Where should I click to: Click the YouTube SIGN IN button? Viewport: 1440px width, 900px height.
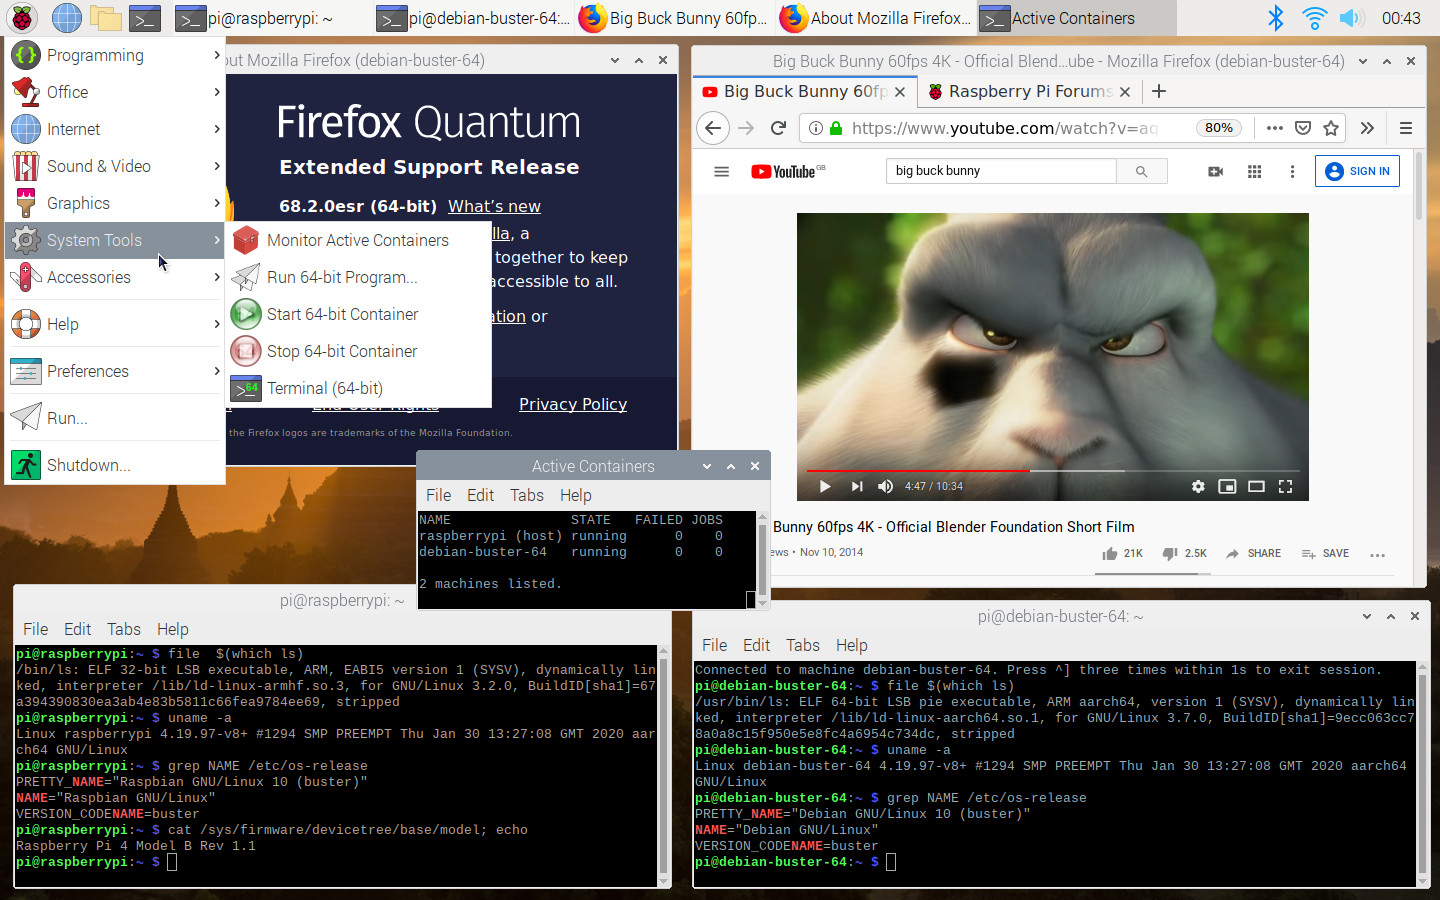pos(1357,171)
